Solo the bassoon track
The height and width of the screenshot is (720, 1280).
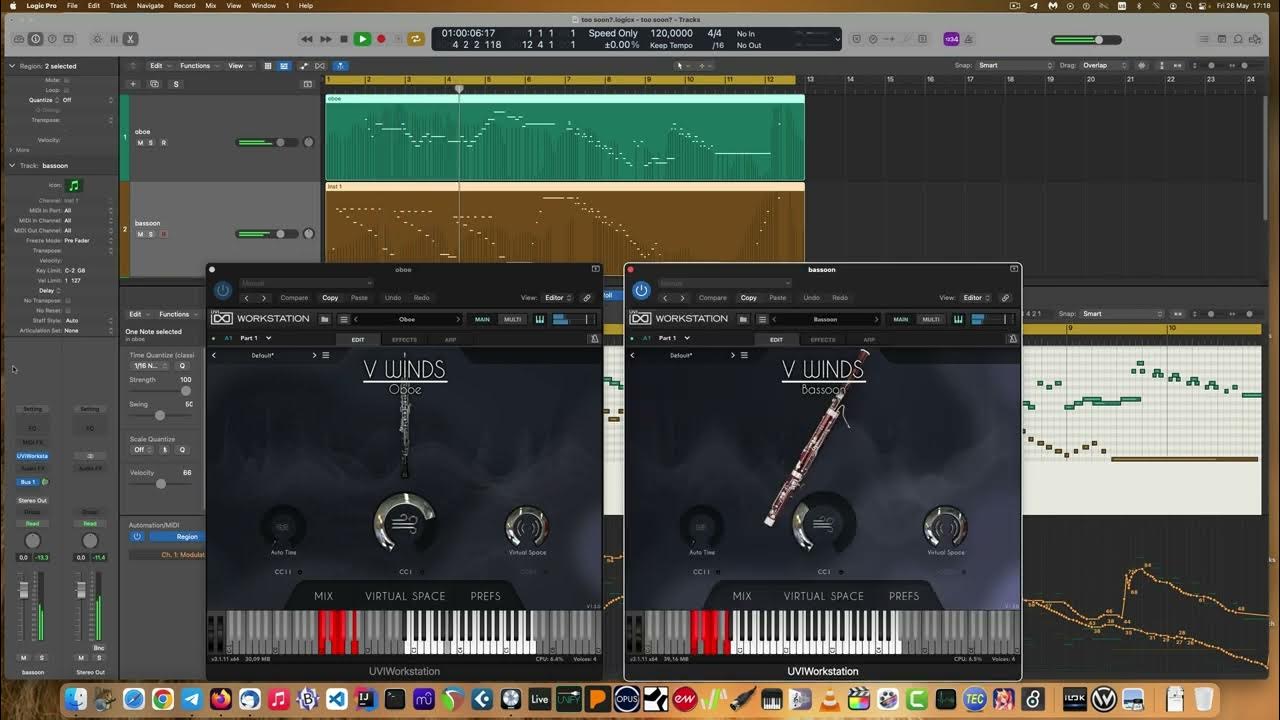coord(151,234)
